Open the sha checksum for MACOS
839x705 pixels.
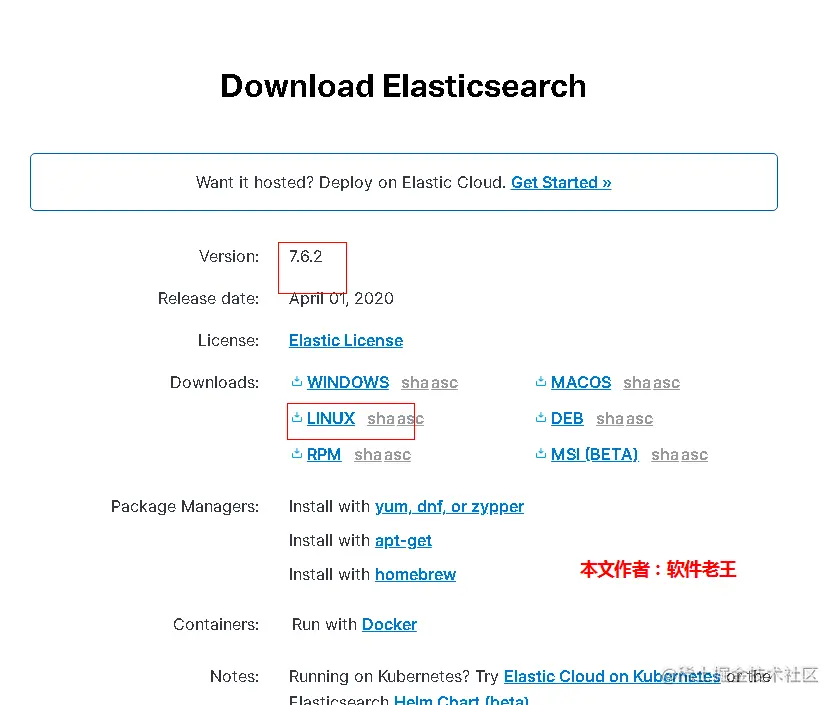[x=637, y=383]
